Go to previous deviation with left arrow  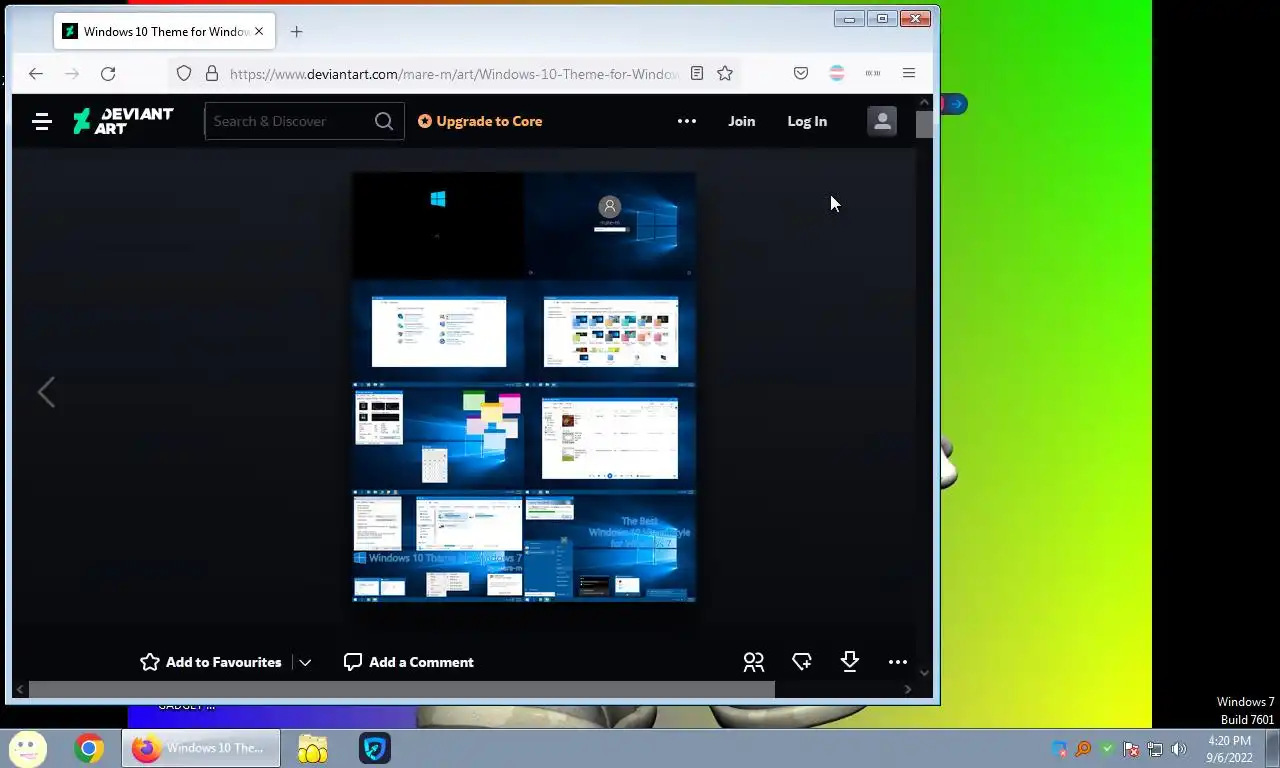click(x=46, y=392)
